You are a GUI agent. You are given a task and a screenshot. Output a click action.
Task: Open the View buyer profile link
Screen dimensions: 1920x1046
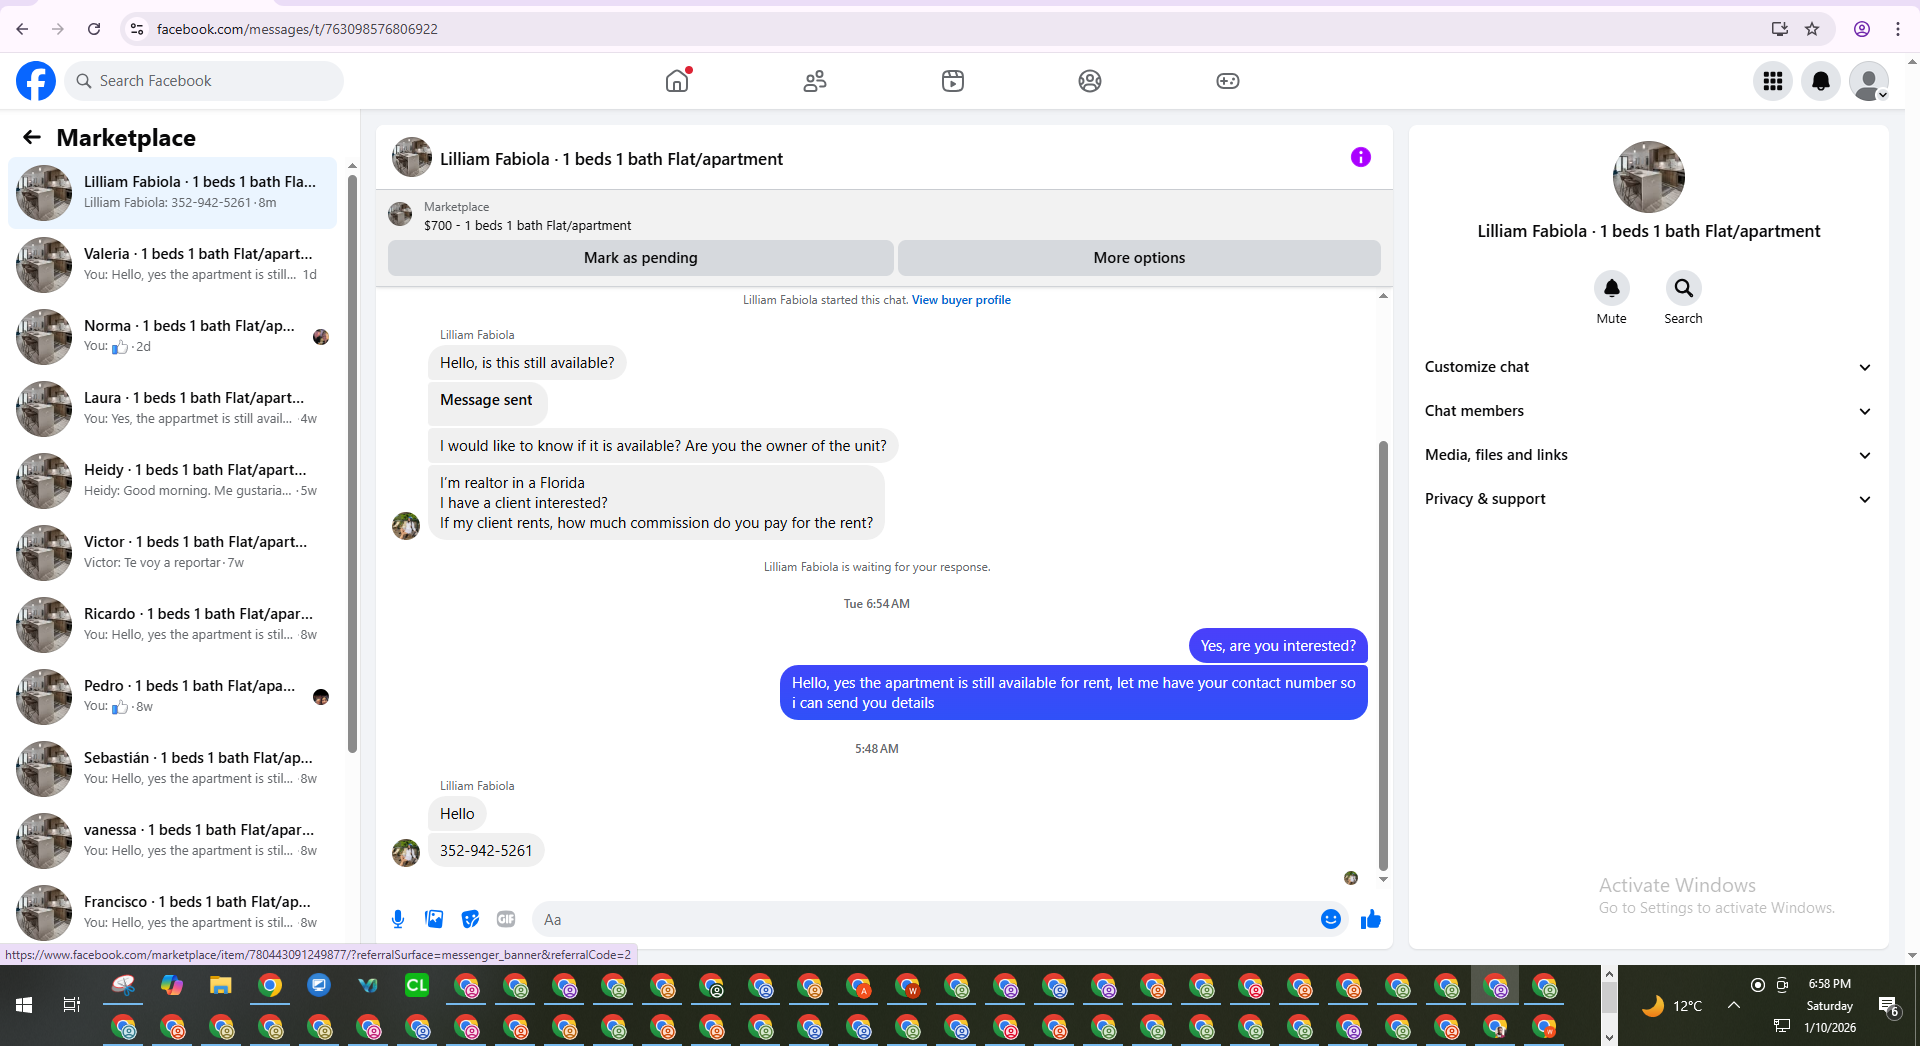coord(961,300)
